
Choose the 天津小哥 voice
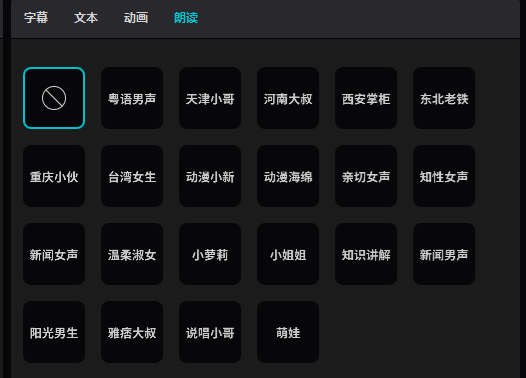(210, 98)
